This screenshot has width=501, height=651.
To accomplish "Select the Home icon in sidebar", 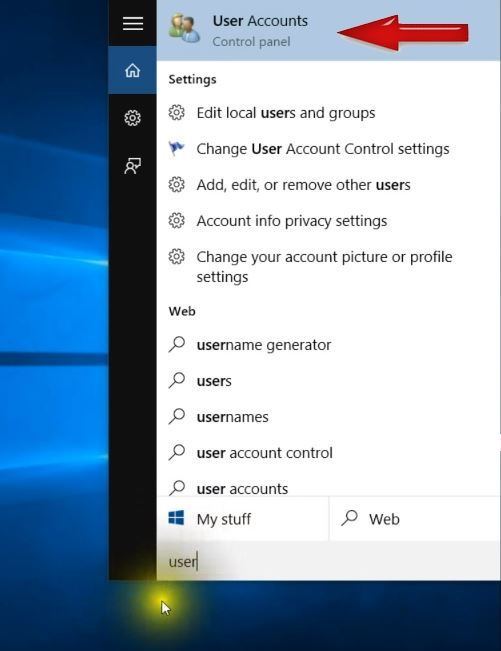I will (x=132, y=70).
